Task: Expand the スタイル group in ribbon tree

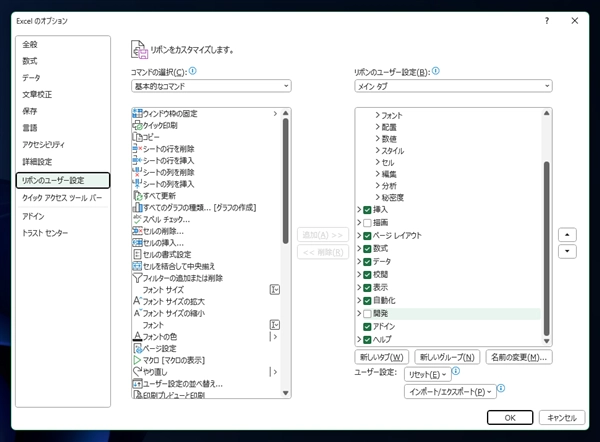Action: 378,150
